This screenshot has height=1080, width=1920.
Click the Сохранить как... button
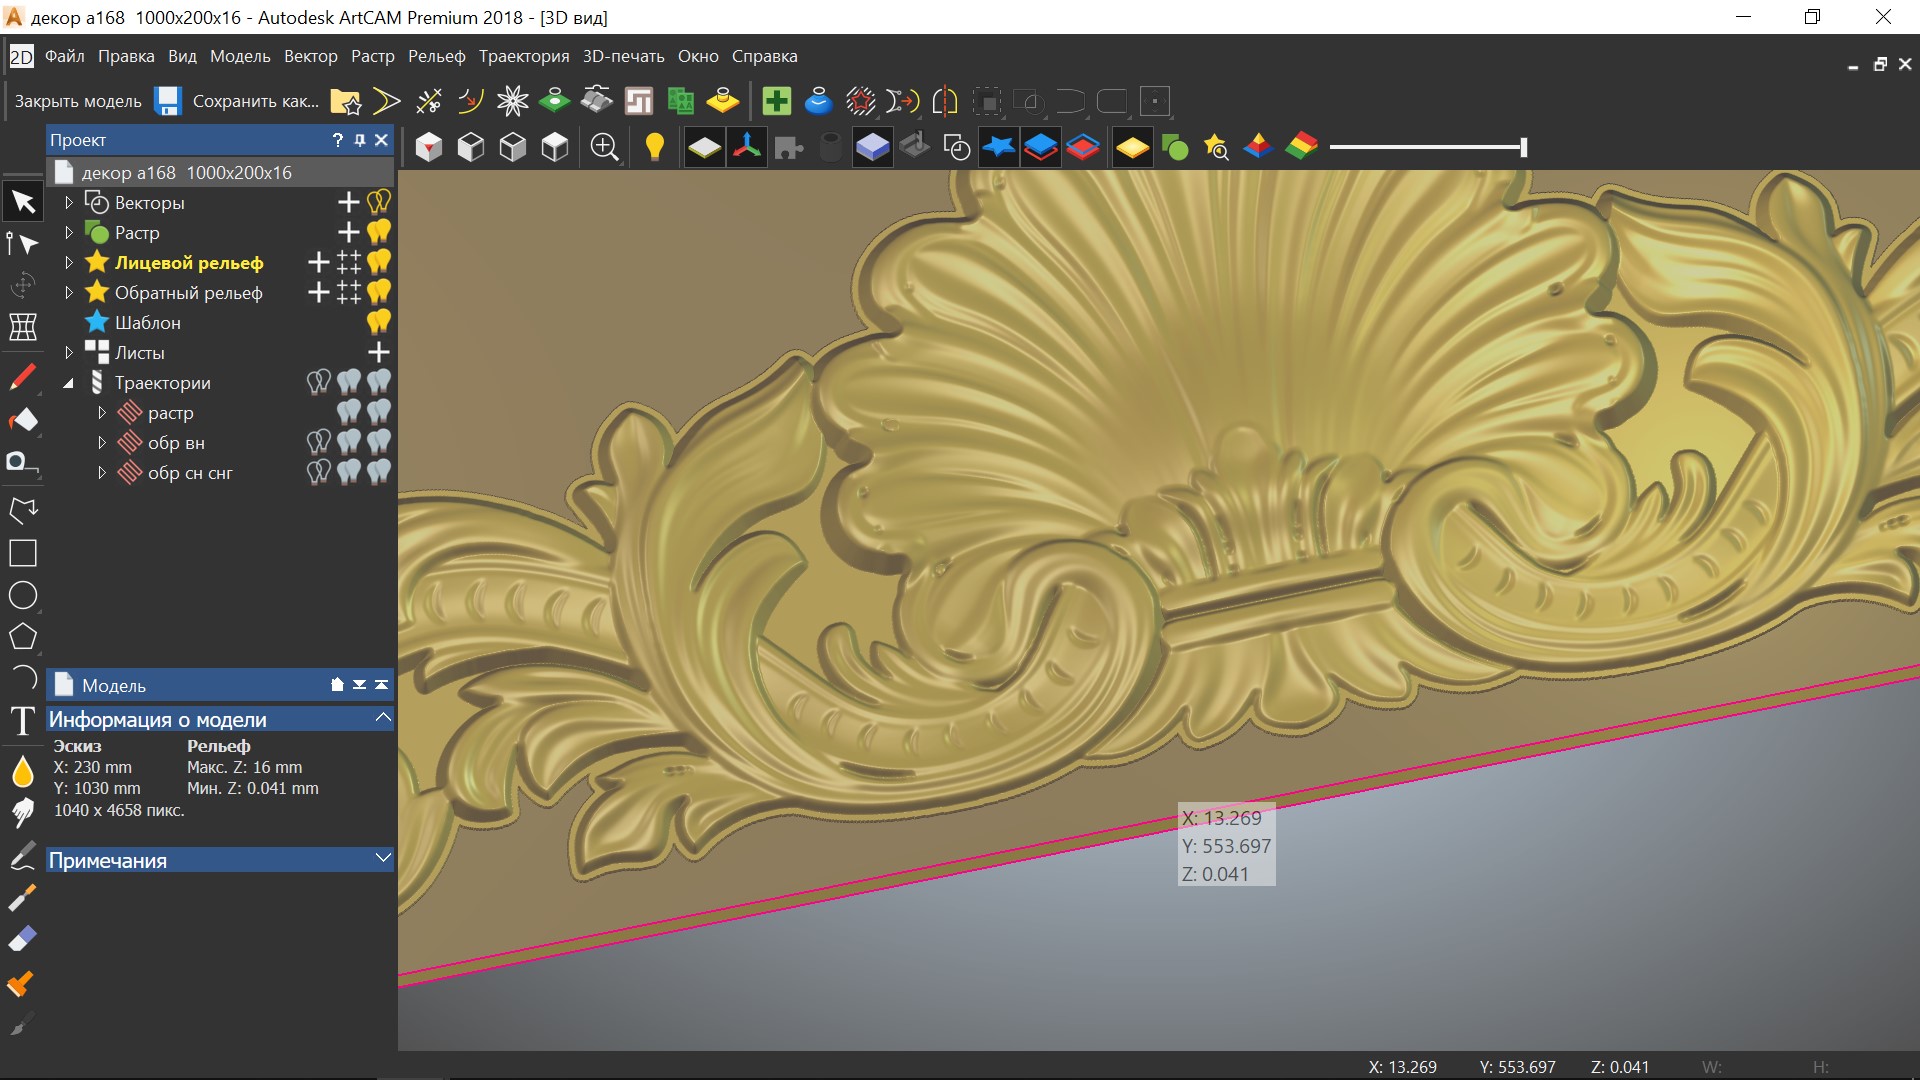click(x=255, y=101)
